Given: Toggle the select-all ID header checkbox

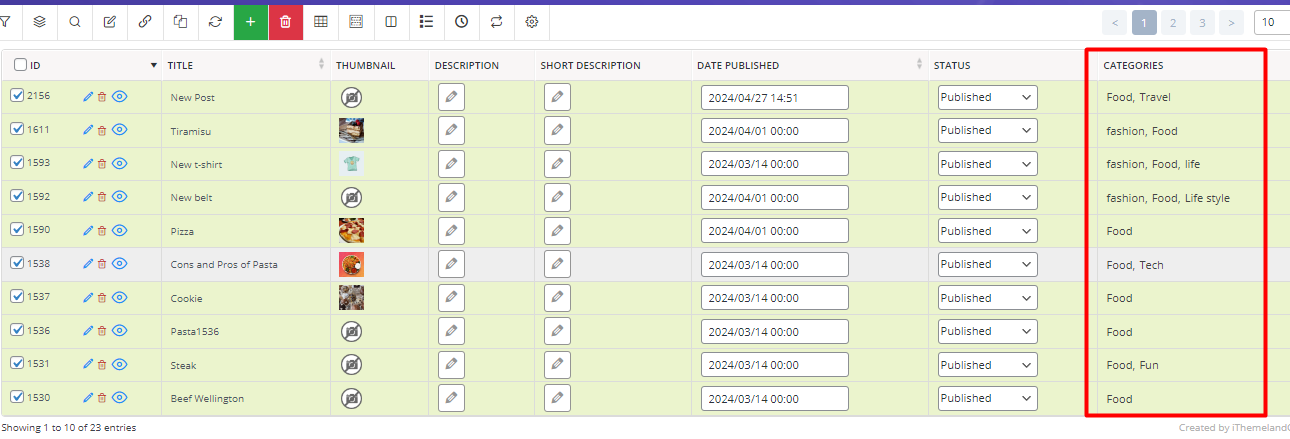Looking at the screenshot, I should click(x=20, y=65).
